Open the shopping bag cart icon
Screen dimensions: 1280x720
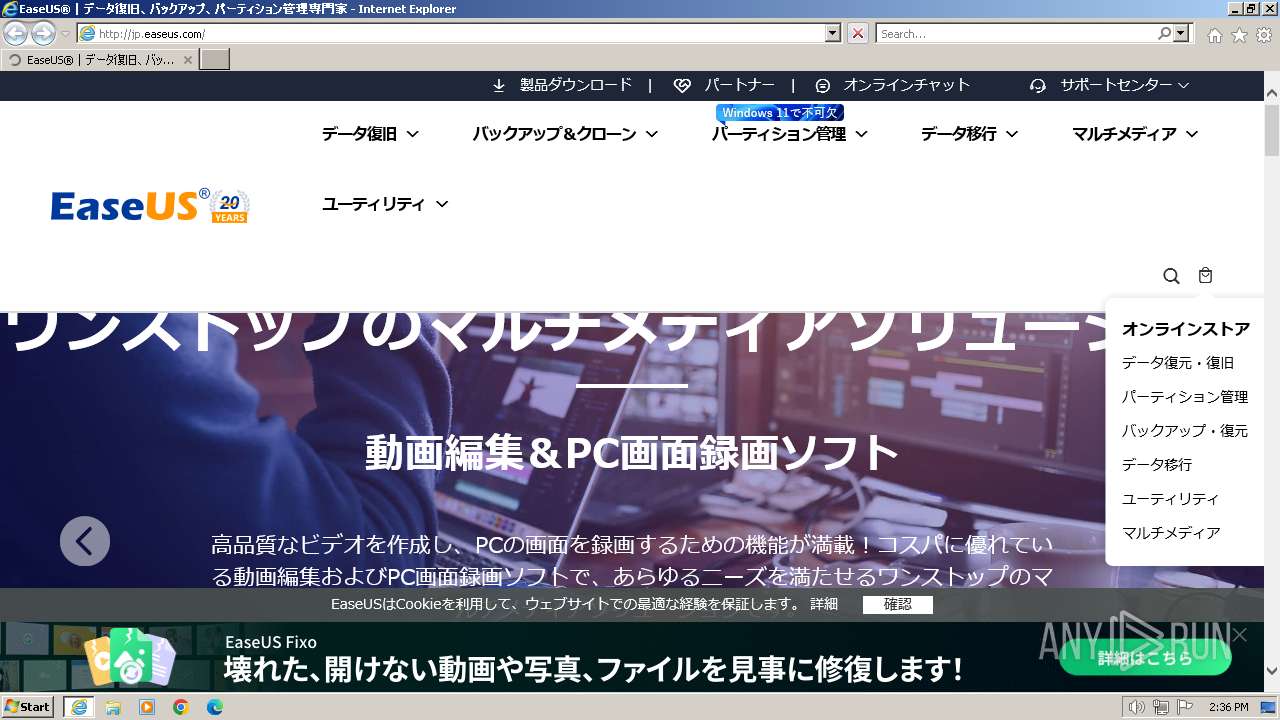point(1205,275)
